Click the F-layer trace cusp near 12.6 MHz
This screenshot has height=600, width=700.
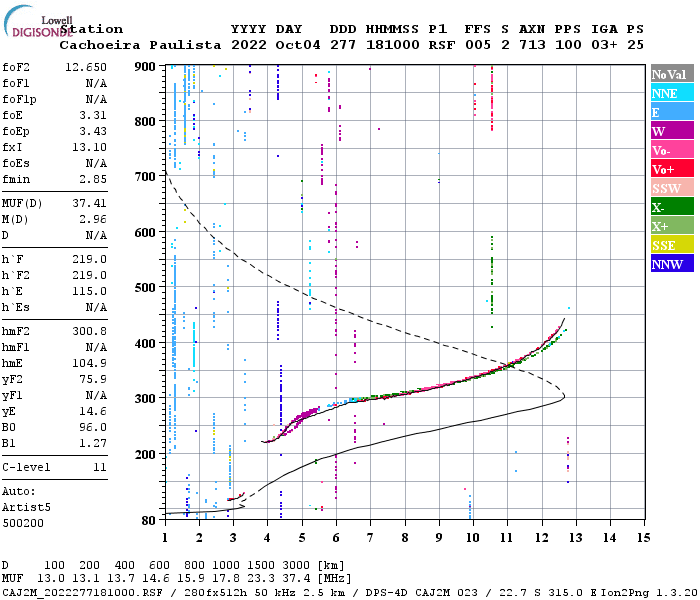(563, 321)
